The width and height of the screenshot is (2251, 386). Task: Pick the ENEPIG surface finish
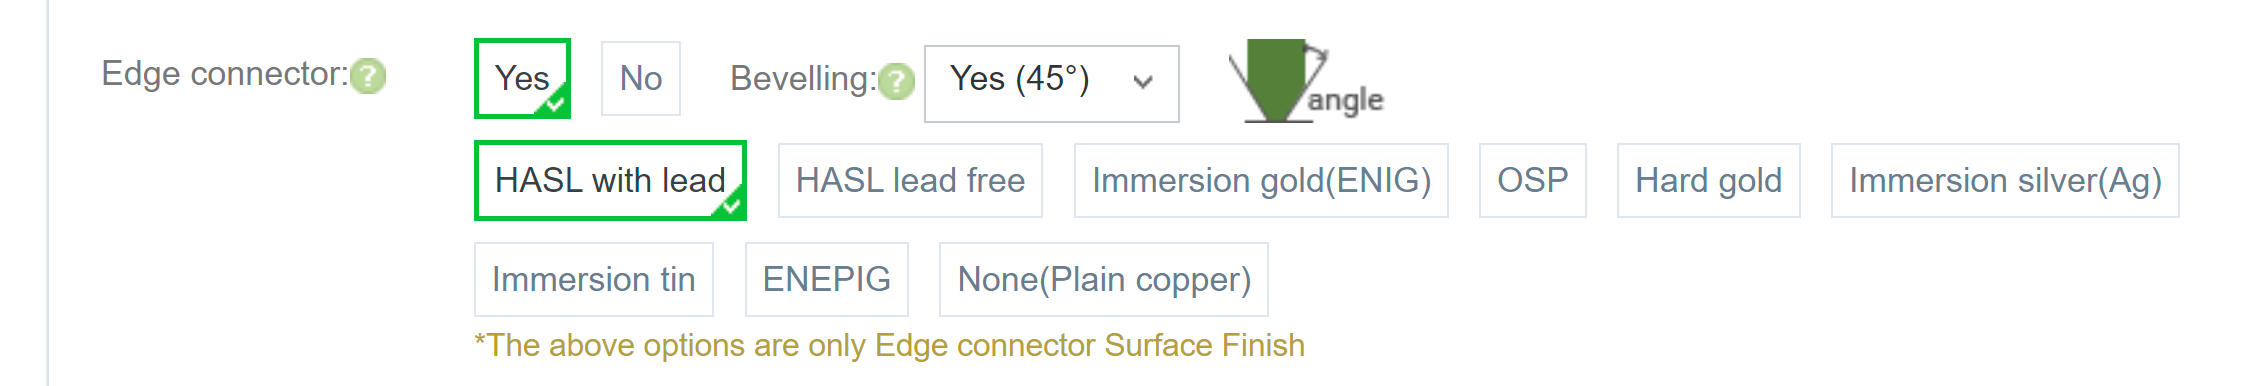[826, 279]
